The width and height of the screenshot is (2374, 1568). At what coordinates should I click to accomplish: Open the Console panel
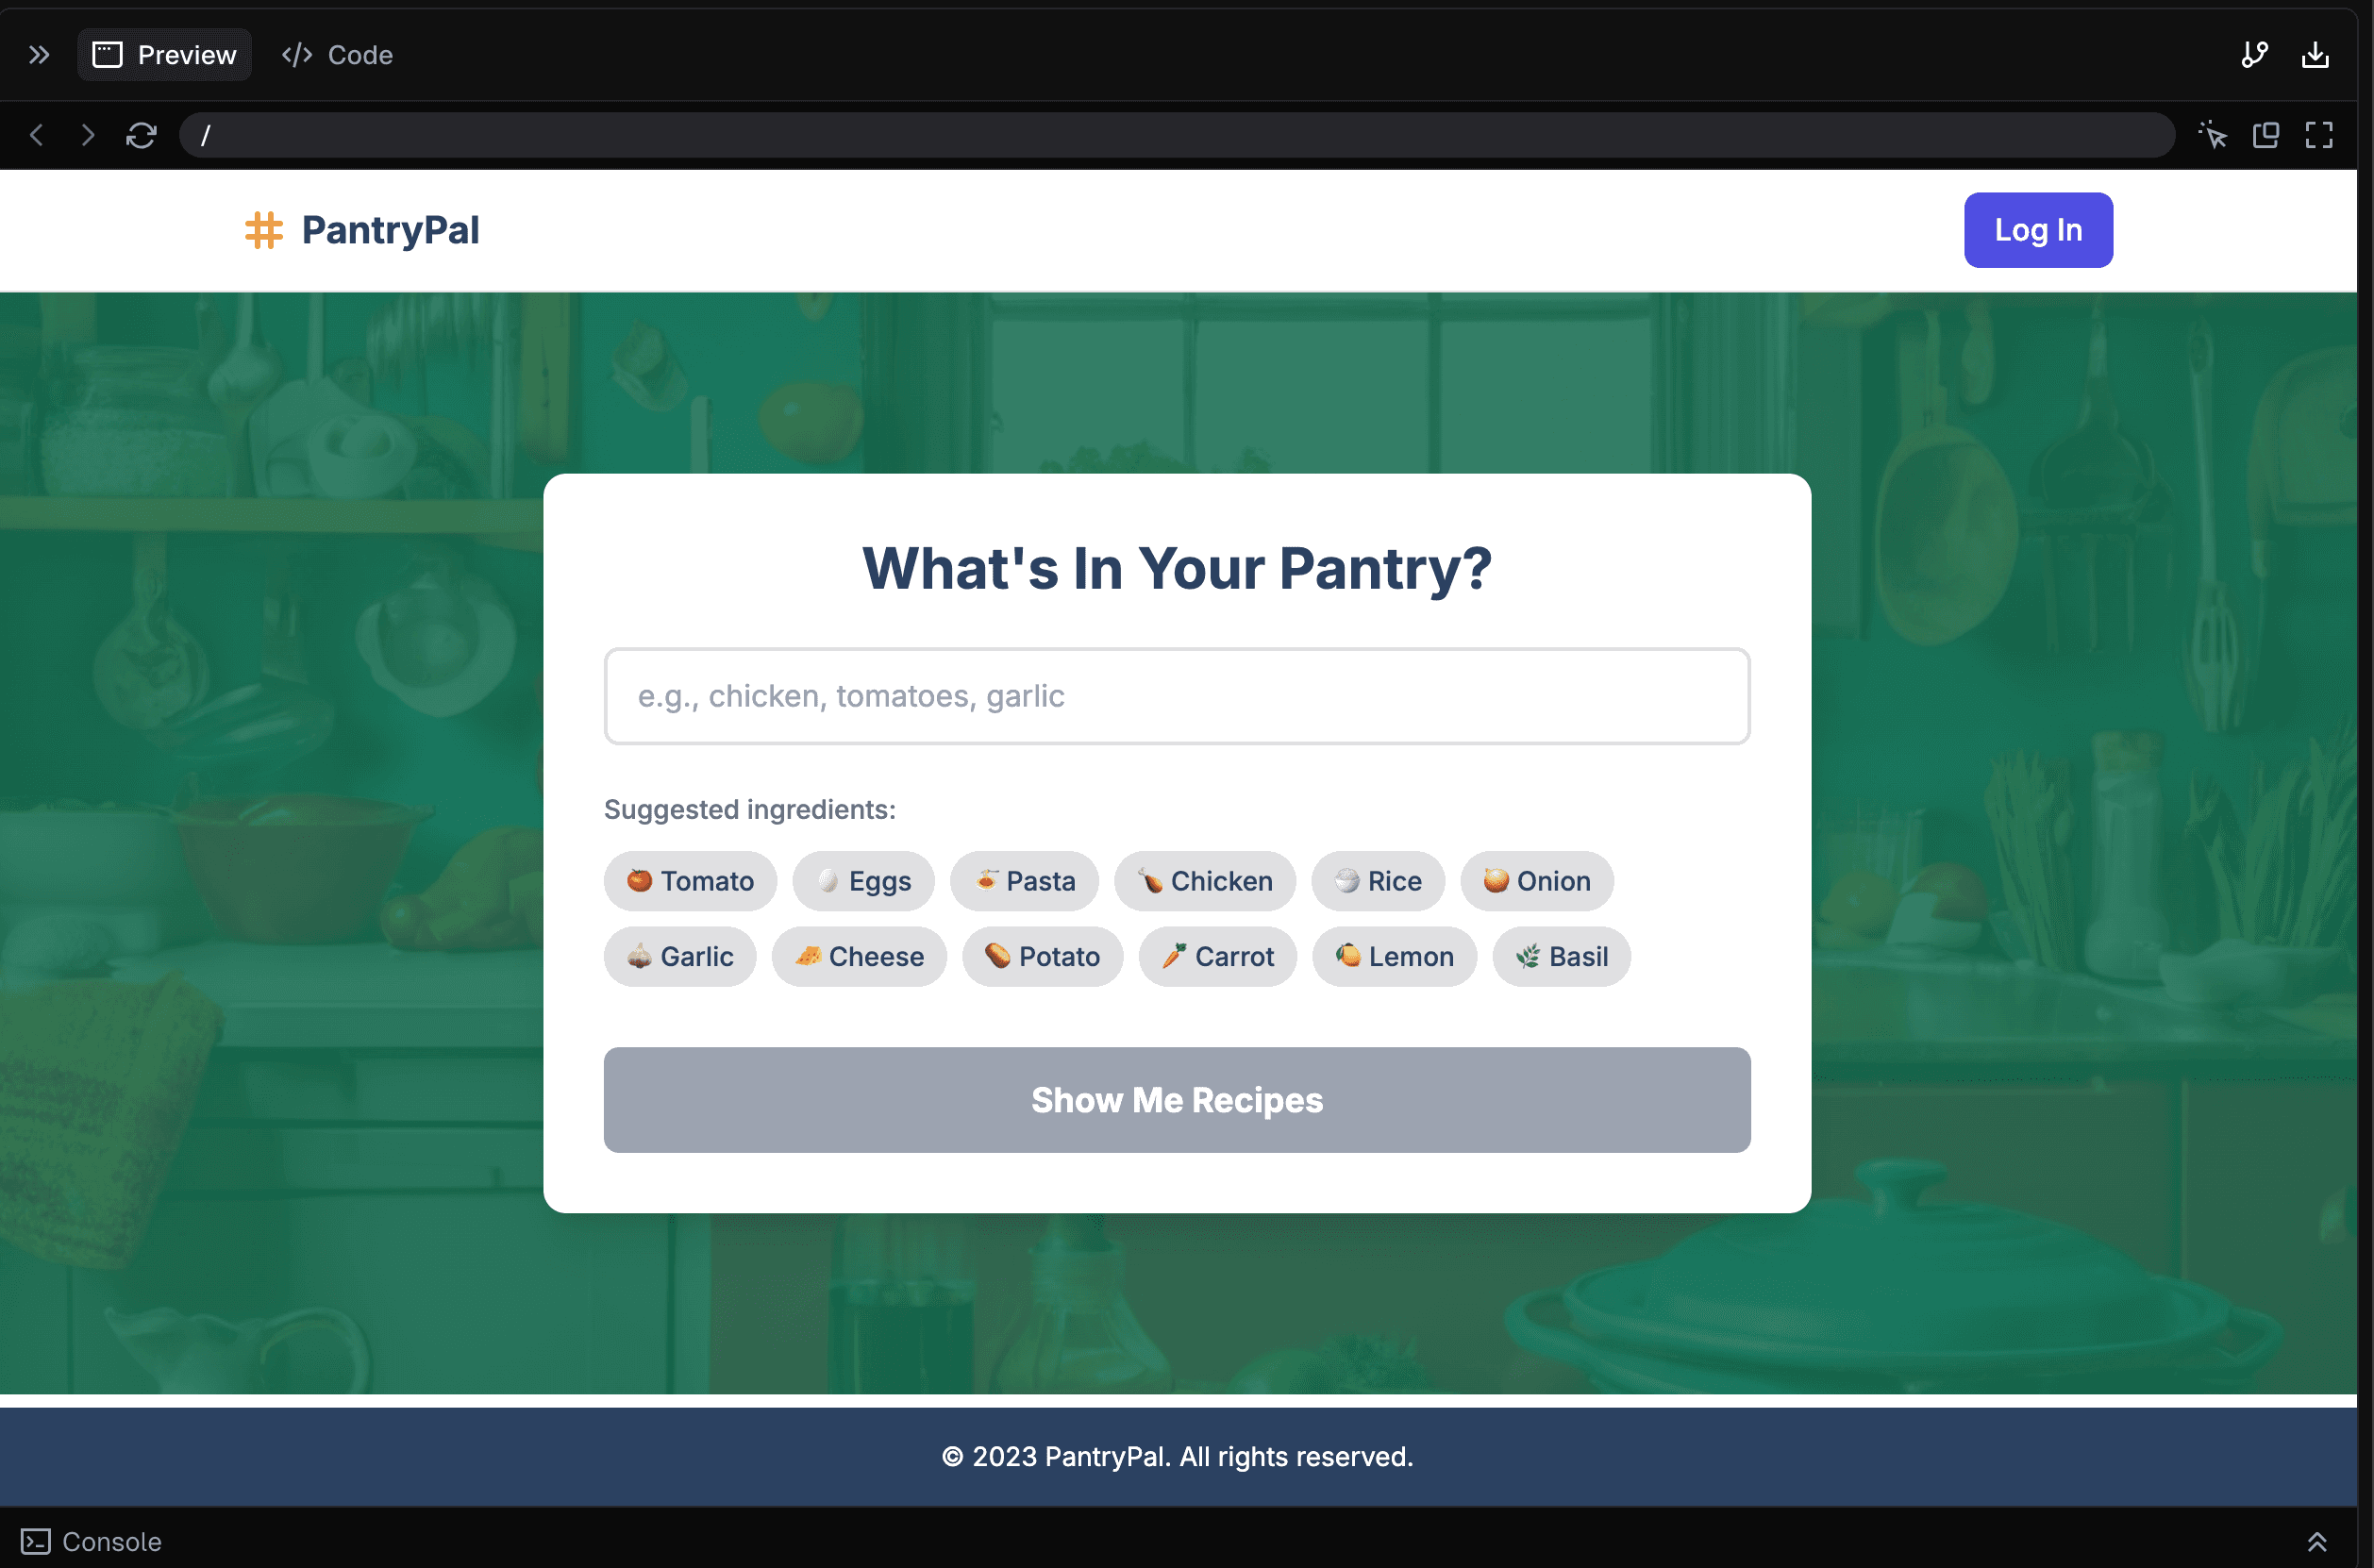92,1541
